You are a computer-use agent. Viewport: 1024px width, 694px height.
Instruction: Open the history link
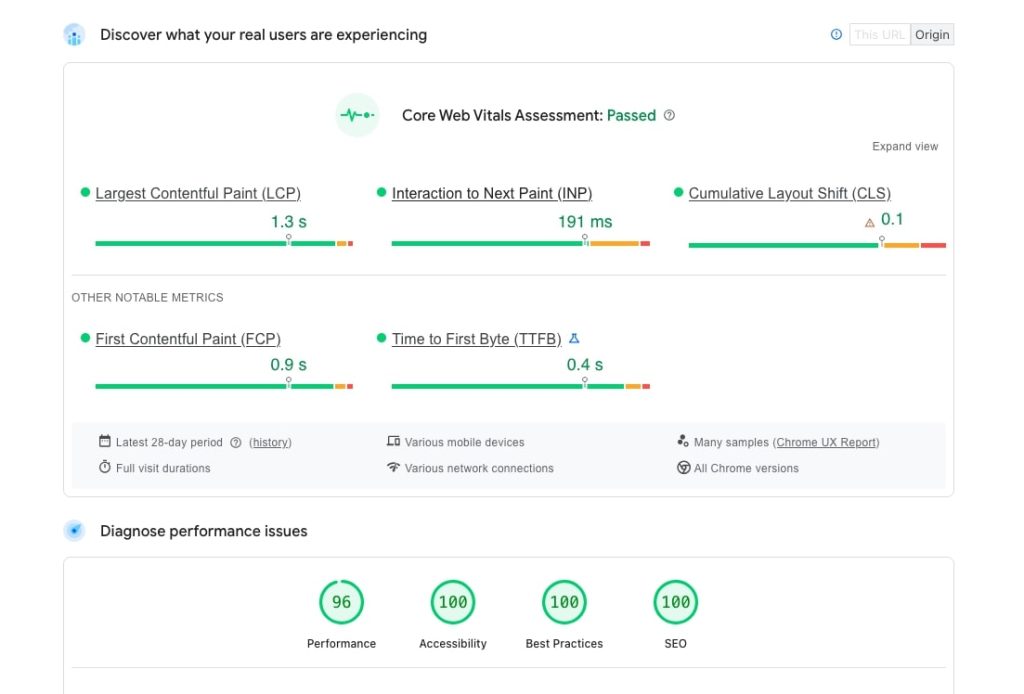269,441
